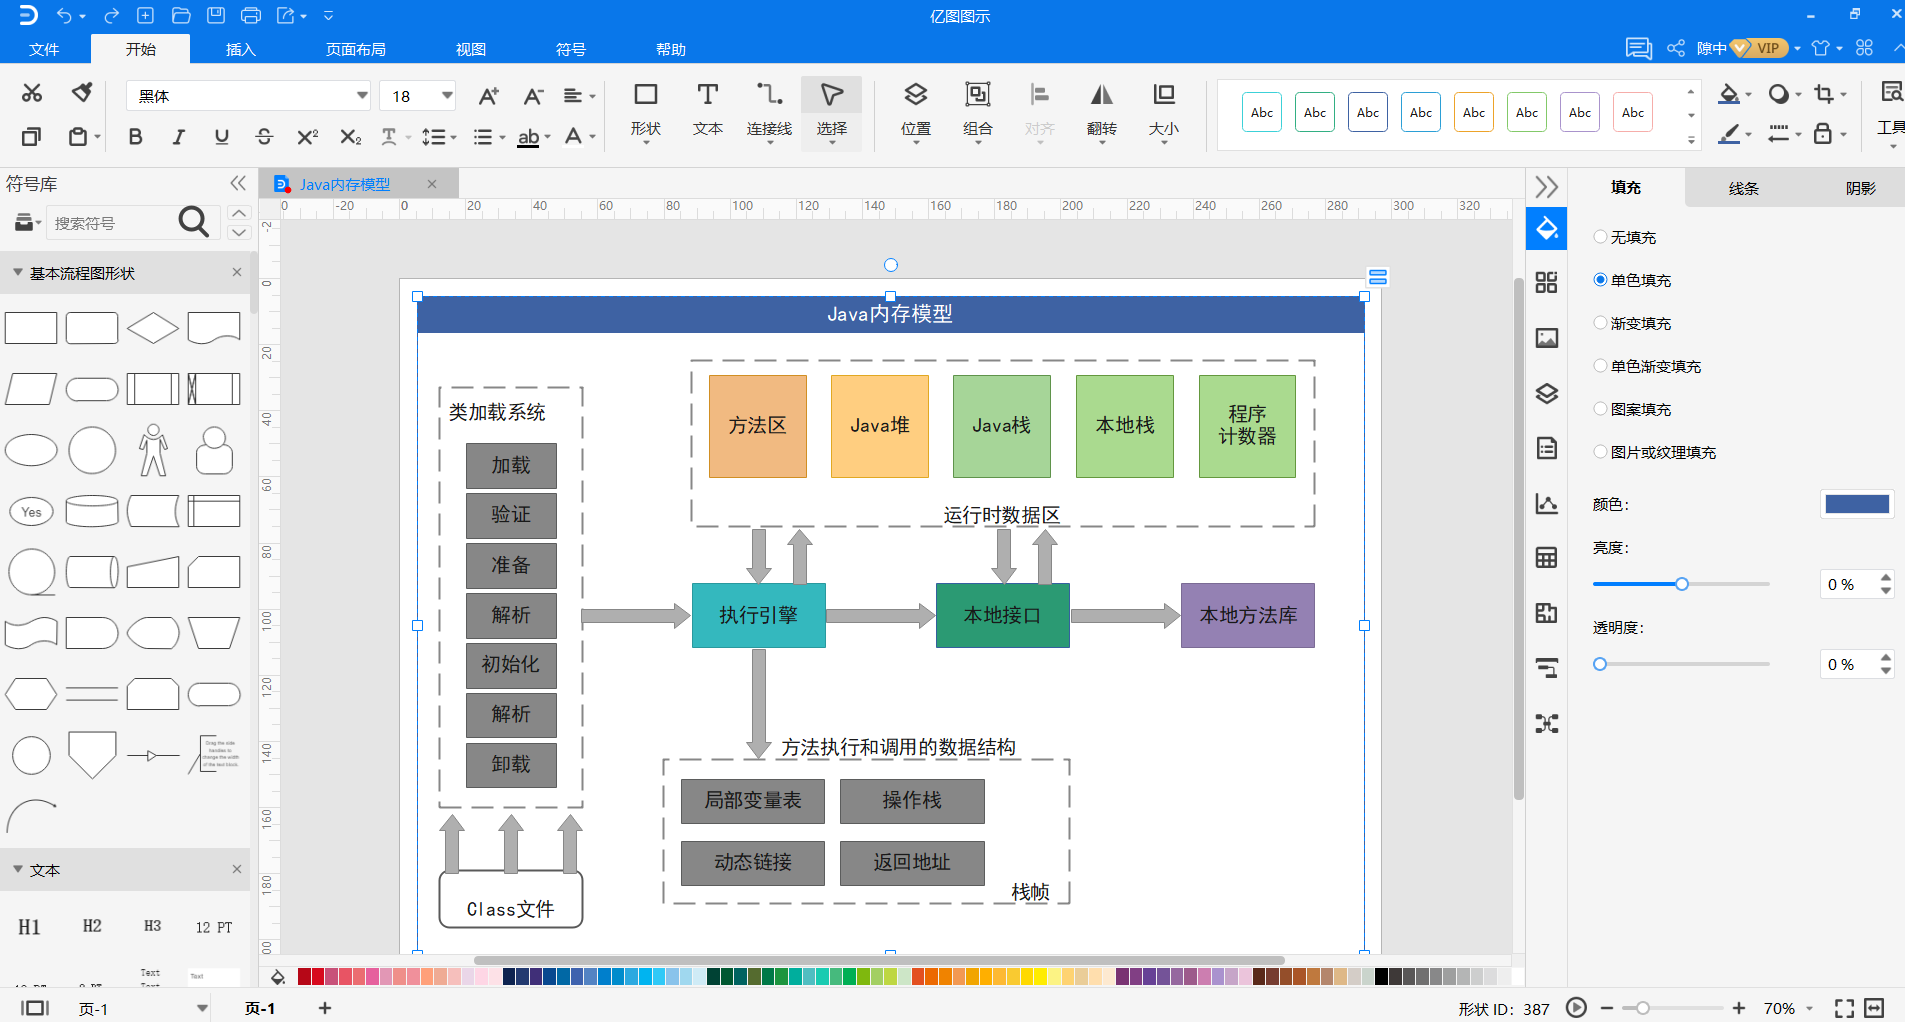Click the fill 颜色 blue color swatch
Screen dimensions: 1905x1022
1857,504
